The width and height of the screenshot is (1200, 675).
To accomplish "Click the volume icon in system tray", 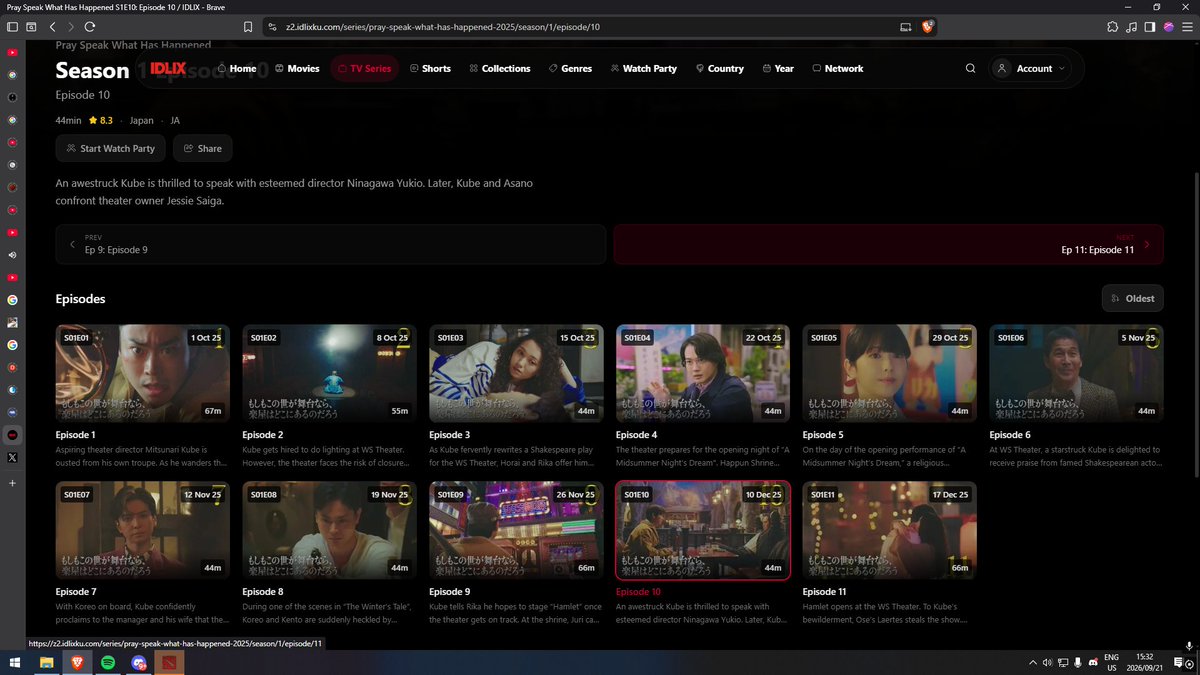I will (x=1047, y=662).
